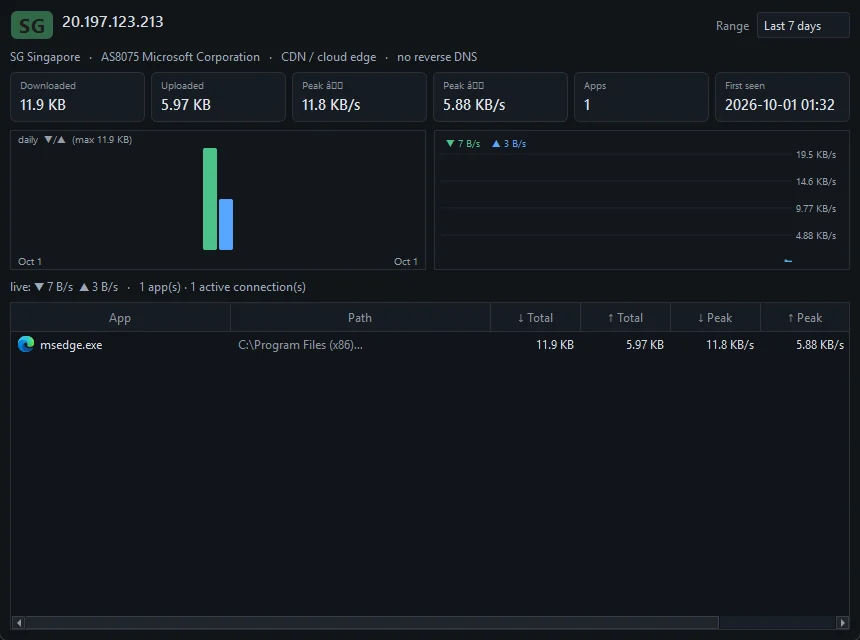Click the 14.6 KB/s axis label

pyautogui.click(x=816, y=182)
